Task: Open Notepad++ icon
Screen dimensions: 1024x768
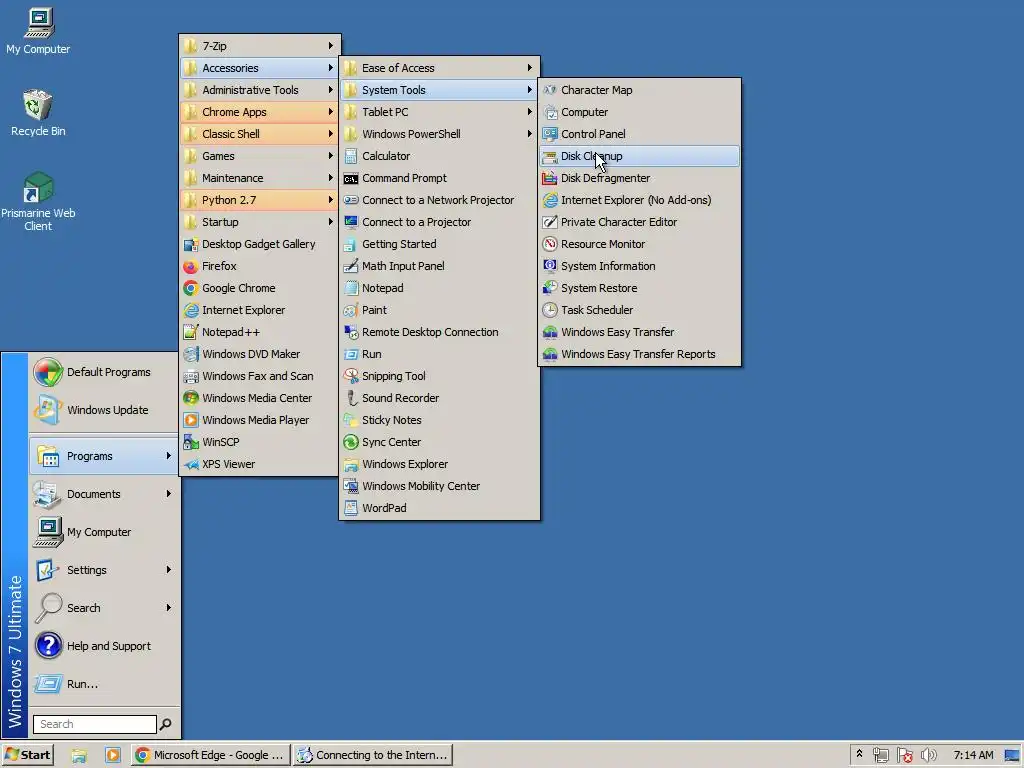Action: 191,332
